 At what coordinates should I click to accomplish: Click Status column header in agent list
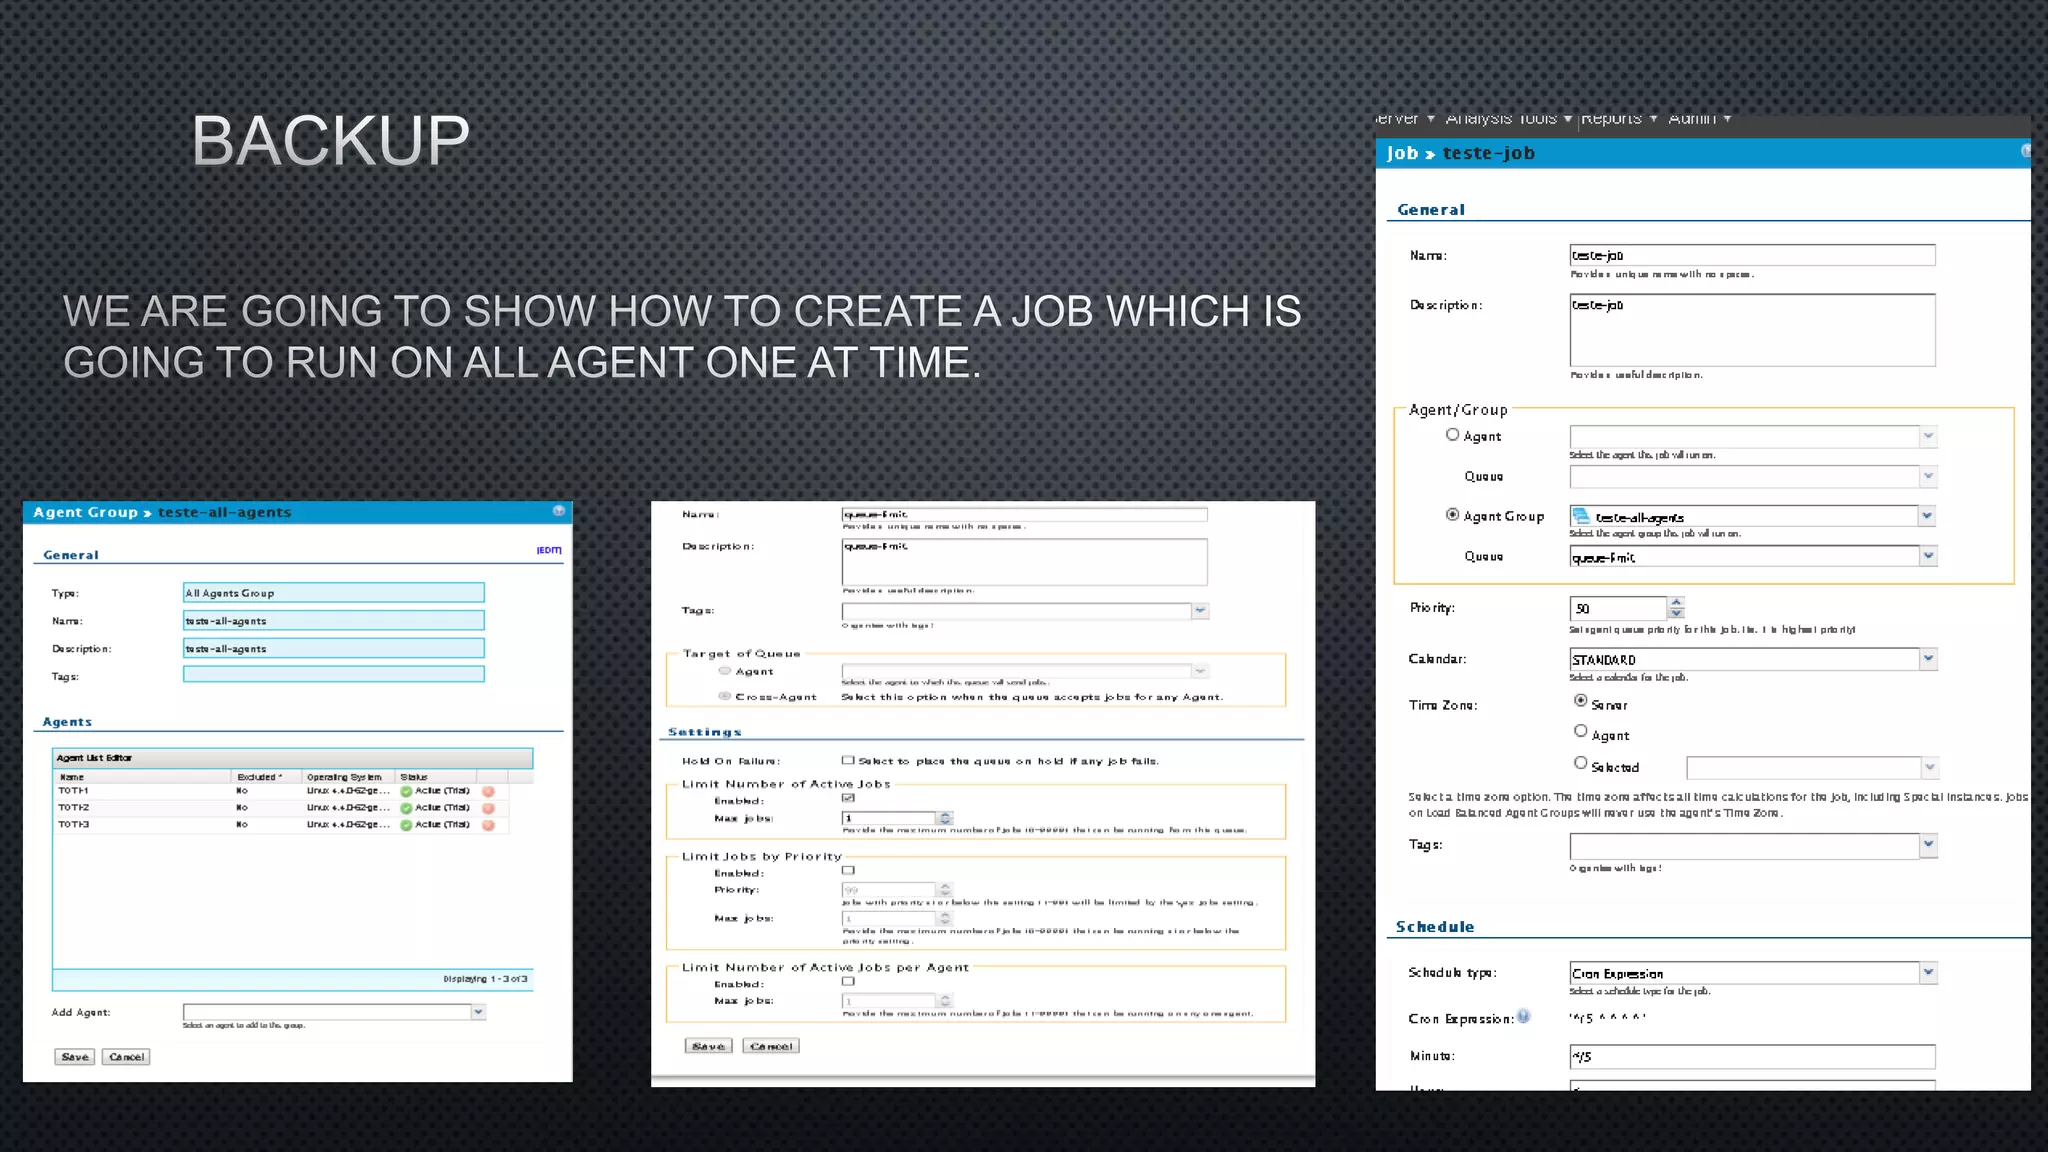pos(436,777)
